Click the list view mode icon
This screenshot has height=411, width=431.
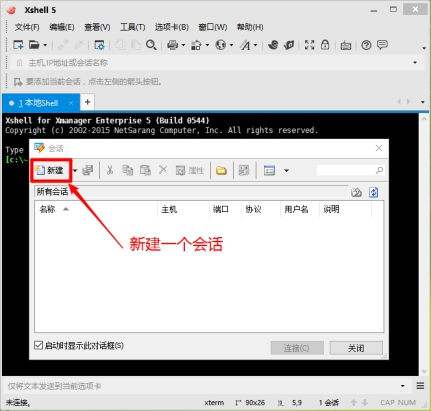[269, 171]
